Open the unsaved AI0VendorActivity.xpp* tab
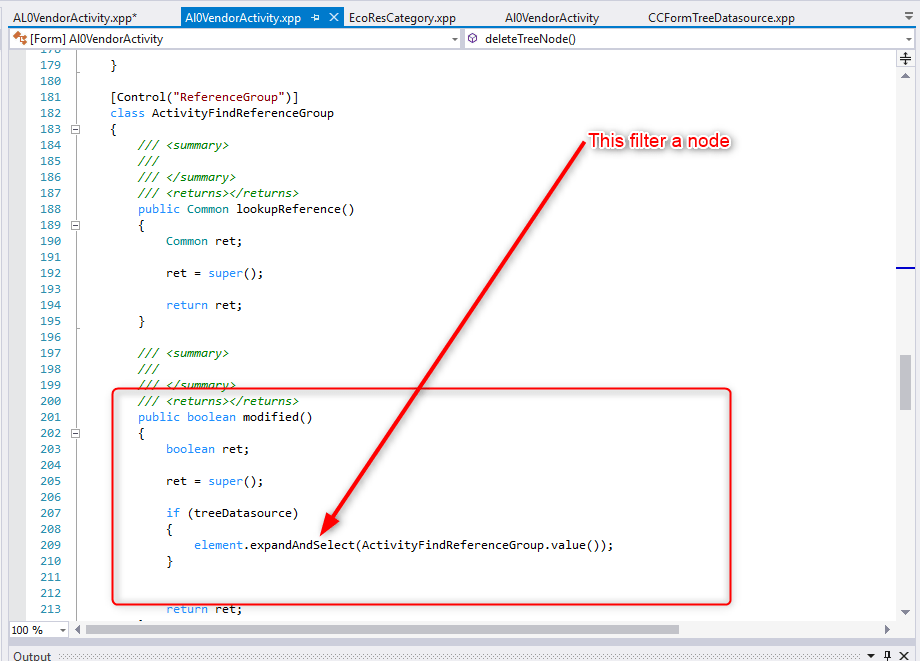Viewport: 920px width, 661px height. point(75,18)
